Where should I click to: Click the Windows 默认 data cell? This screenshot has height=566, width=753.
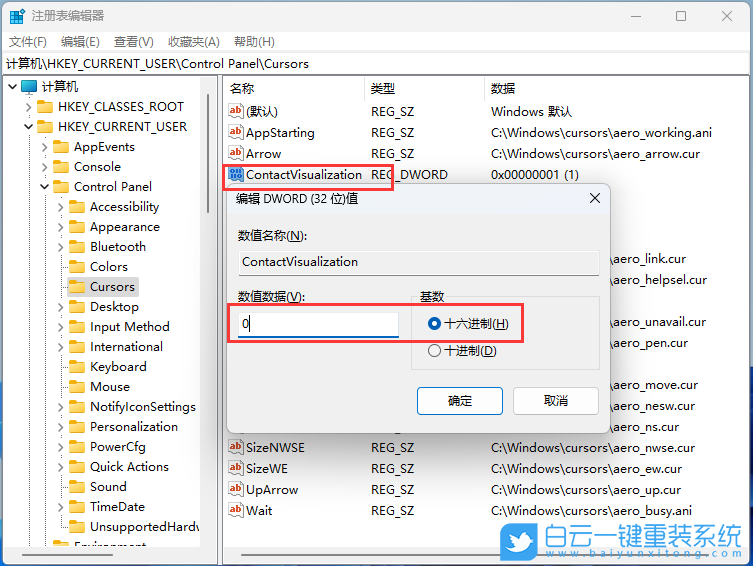(x=531, y=111)
